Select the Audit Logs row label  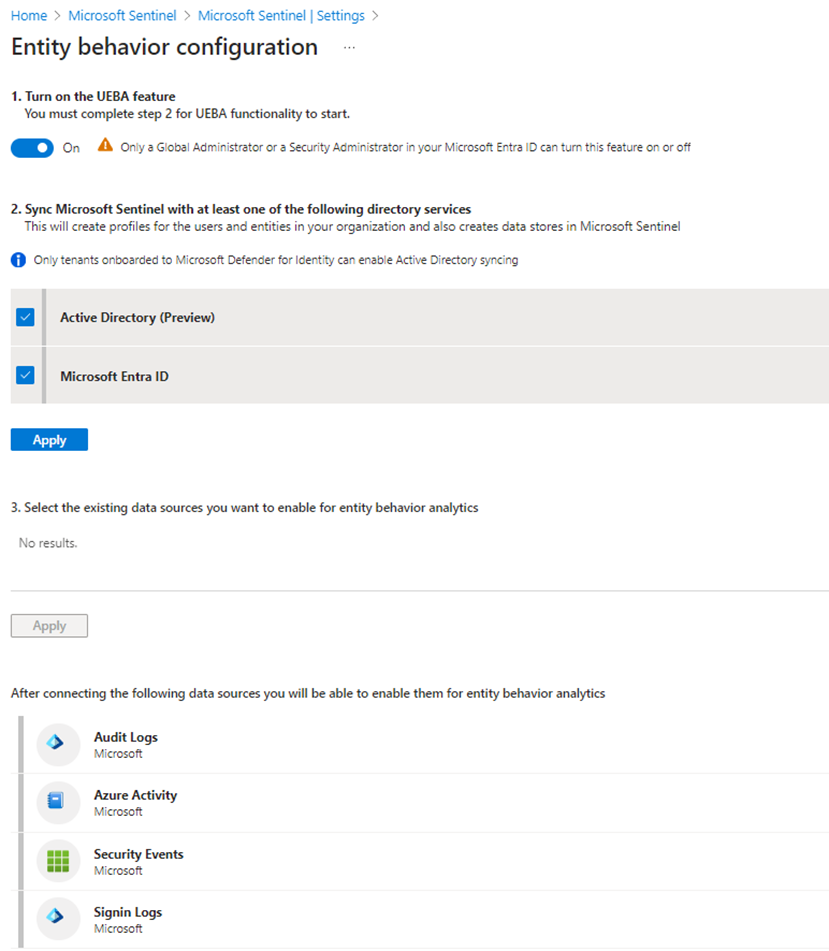click(x=126, y=737)
